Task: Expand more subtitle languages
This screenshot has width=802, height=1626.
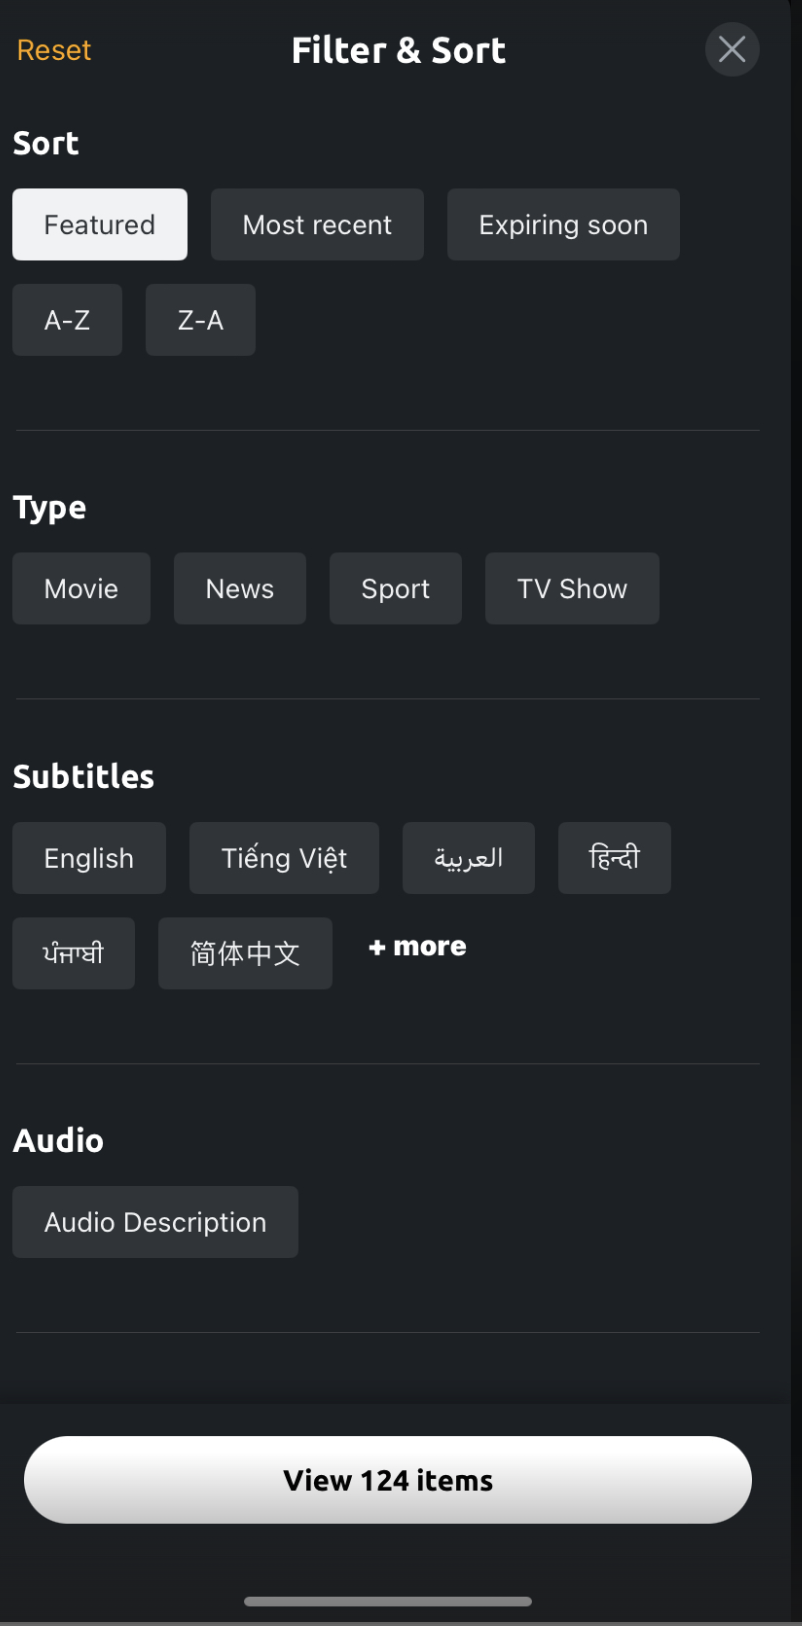Action: 417,946
